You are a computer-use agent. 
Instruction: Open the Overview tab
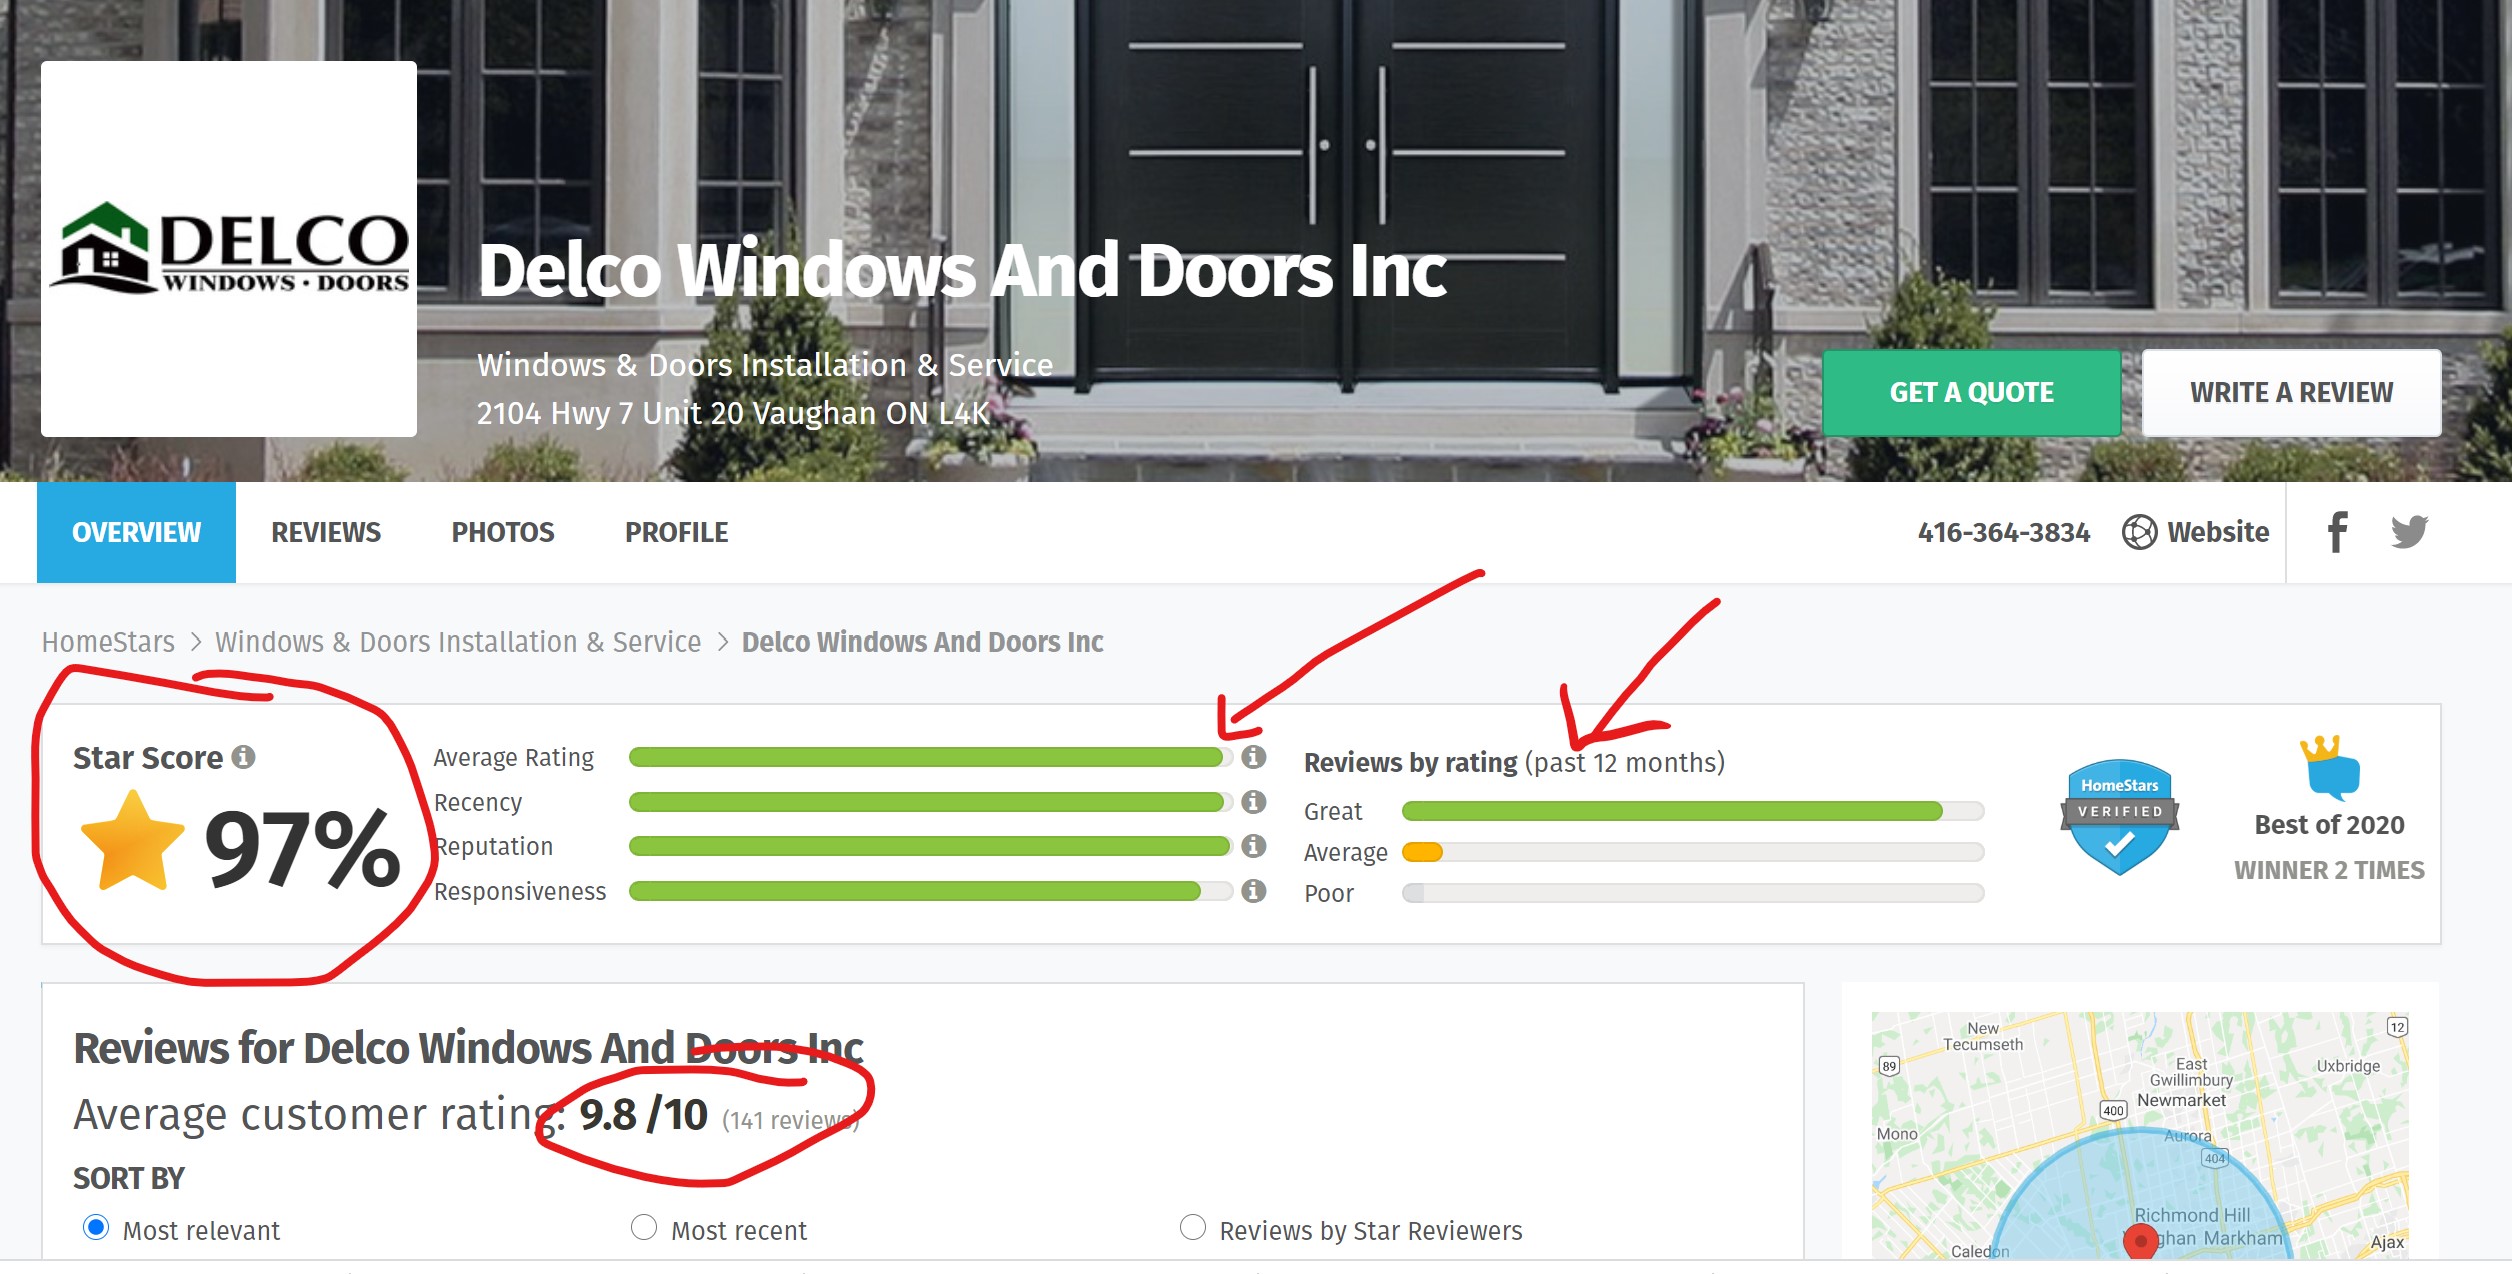pos(135,531)
